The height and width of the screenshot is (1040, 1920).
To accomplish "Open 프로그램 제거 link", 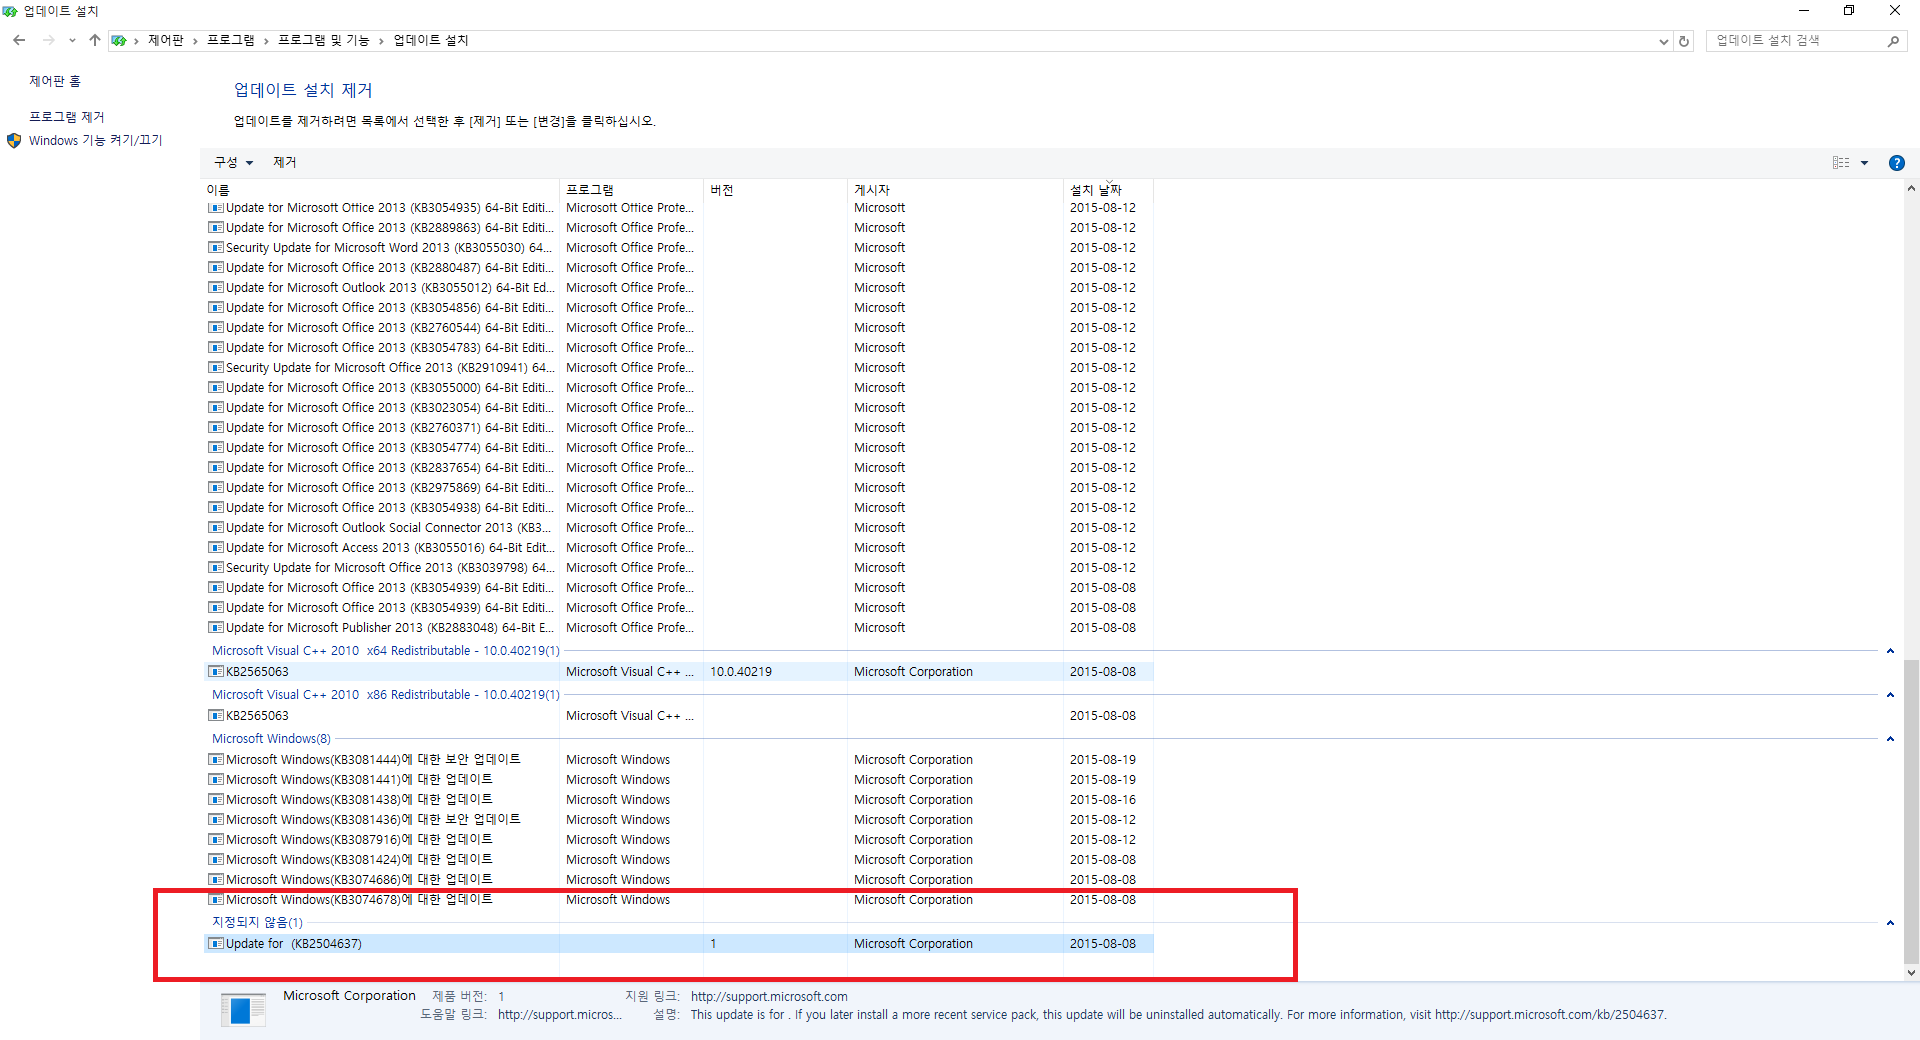I will point(67,117).
